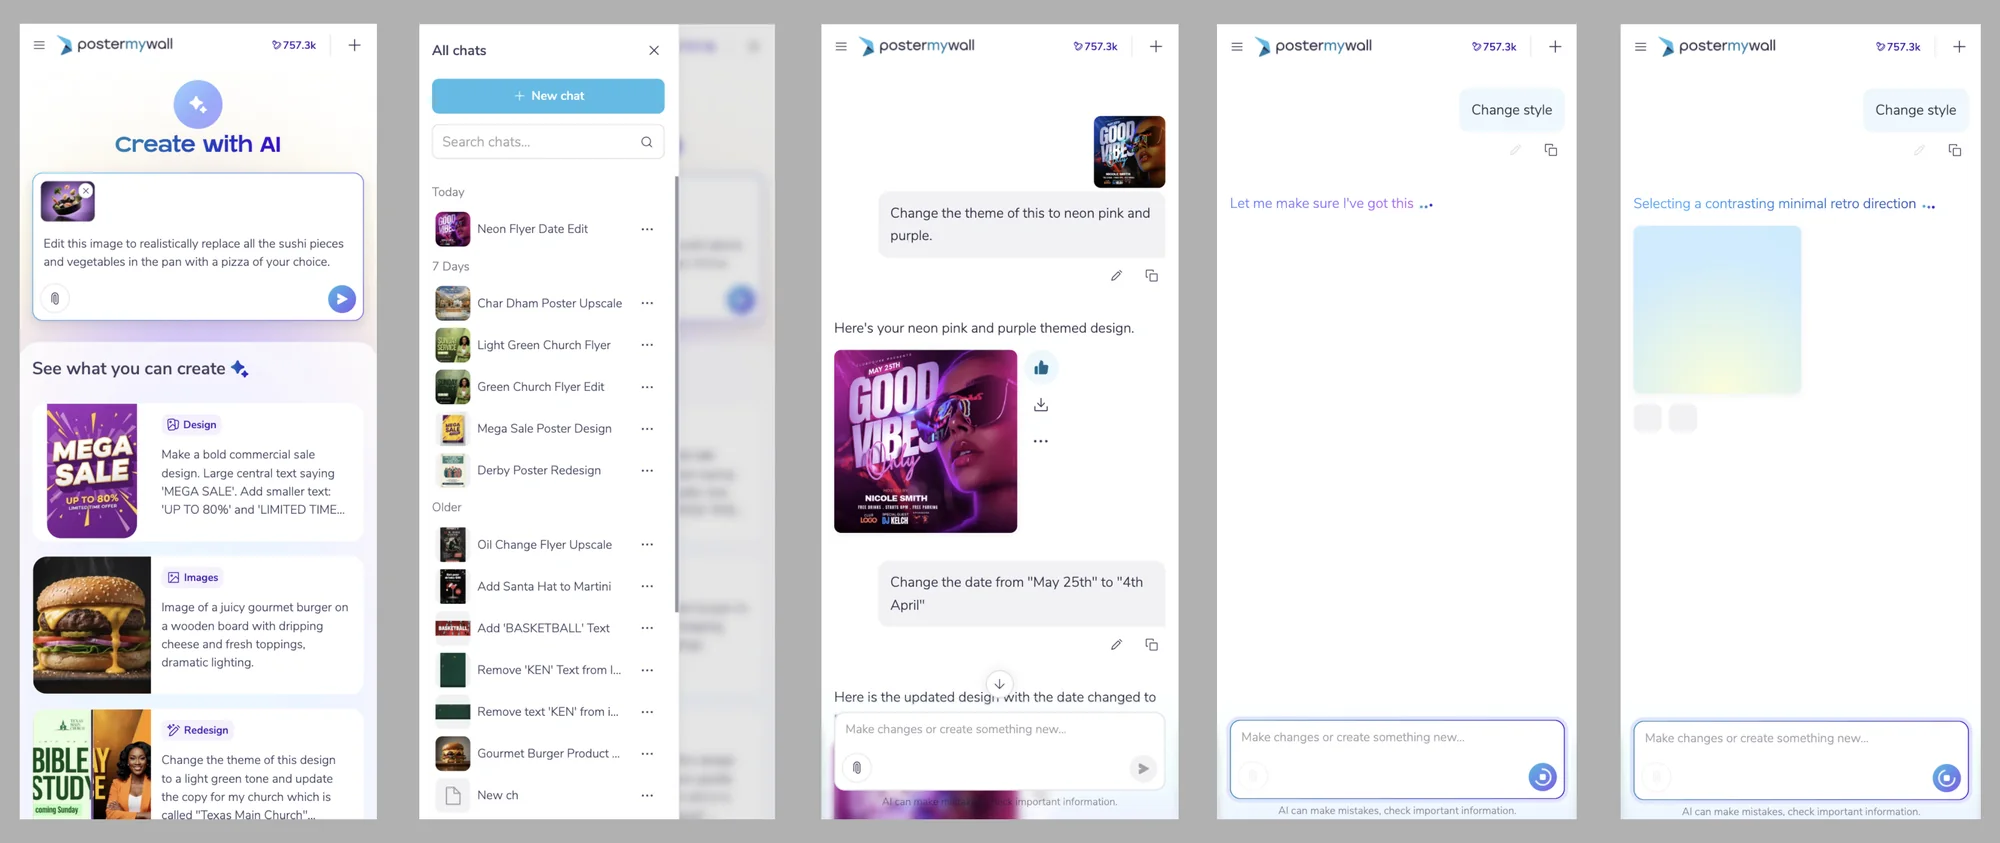Click magnifier icon in Search chats box
The width and height of the screenshot is (2000, 843).
pos(647,142)
